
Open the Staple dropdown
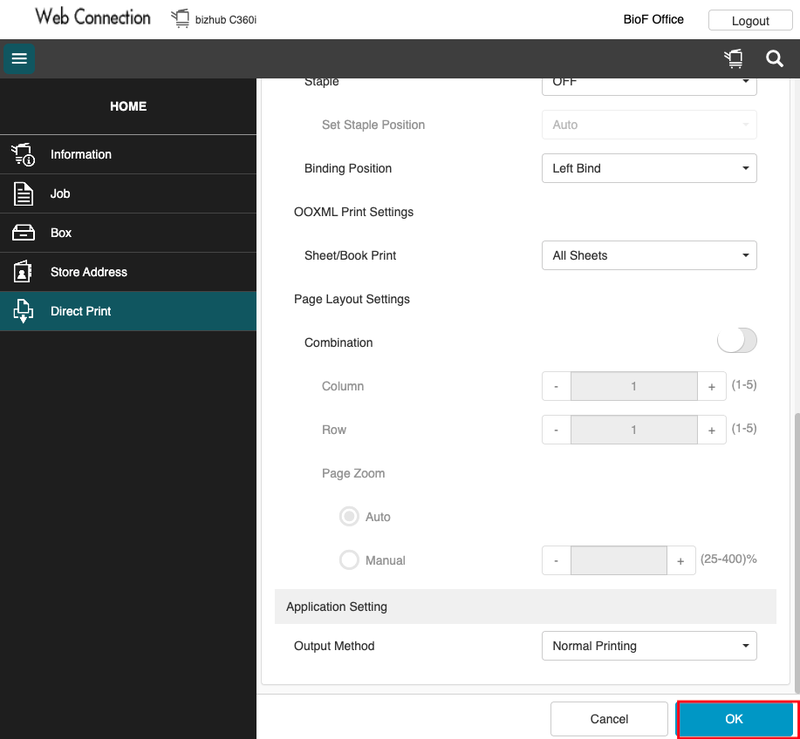(649, 86)
